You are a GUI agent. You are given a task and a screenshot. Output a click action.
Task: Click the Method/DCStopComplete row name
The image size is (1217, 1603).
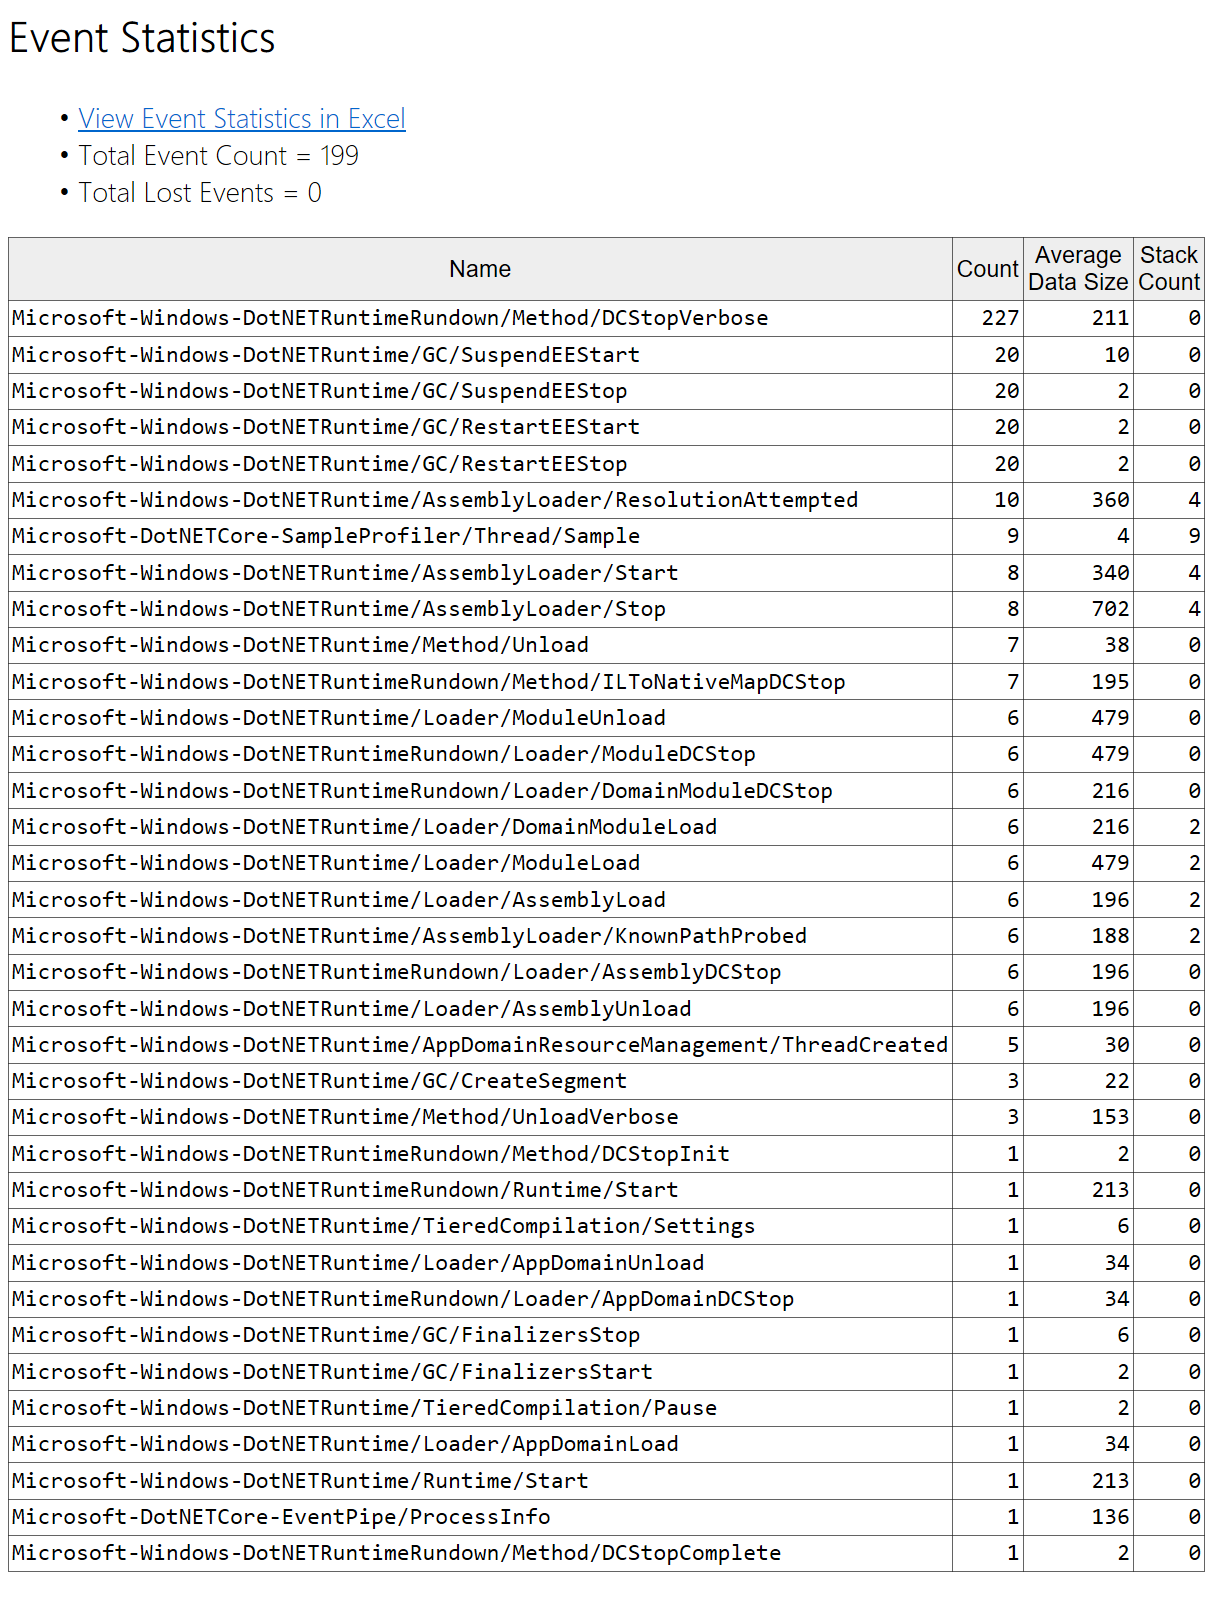tap(397, 1553)
